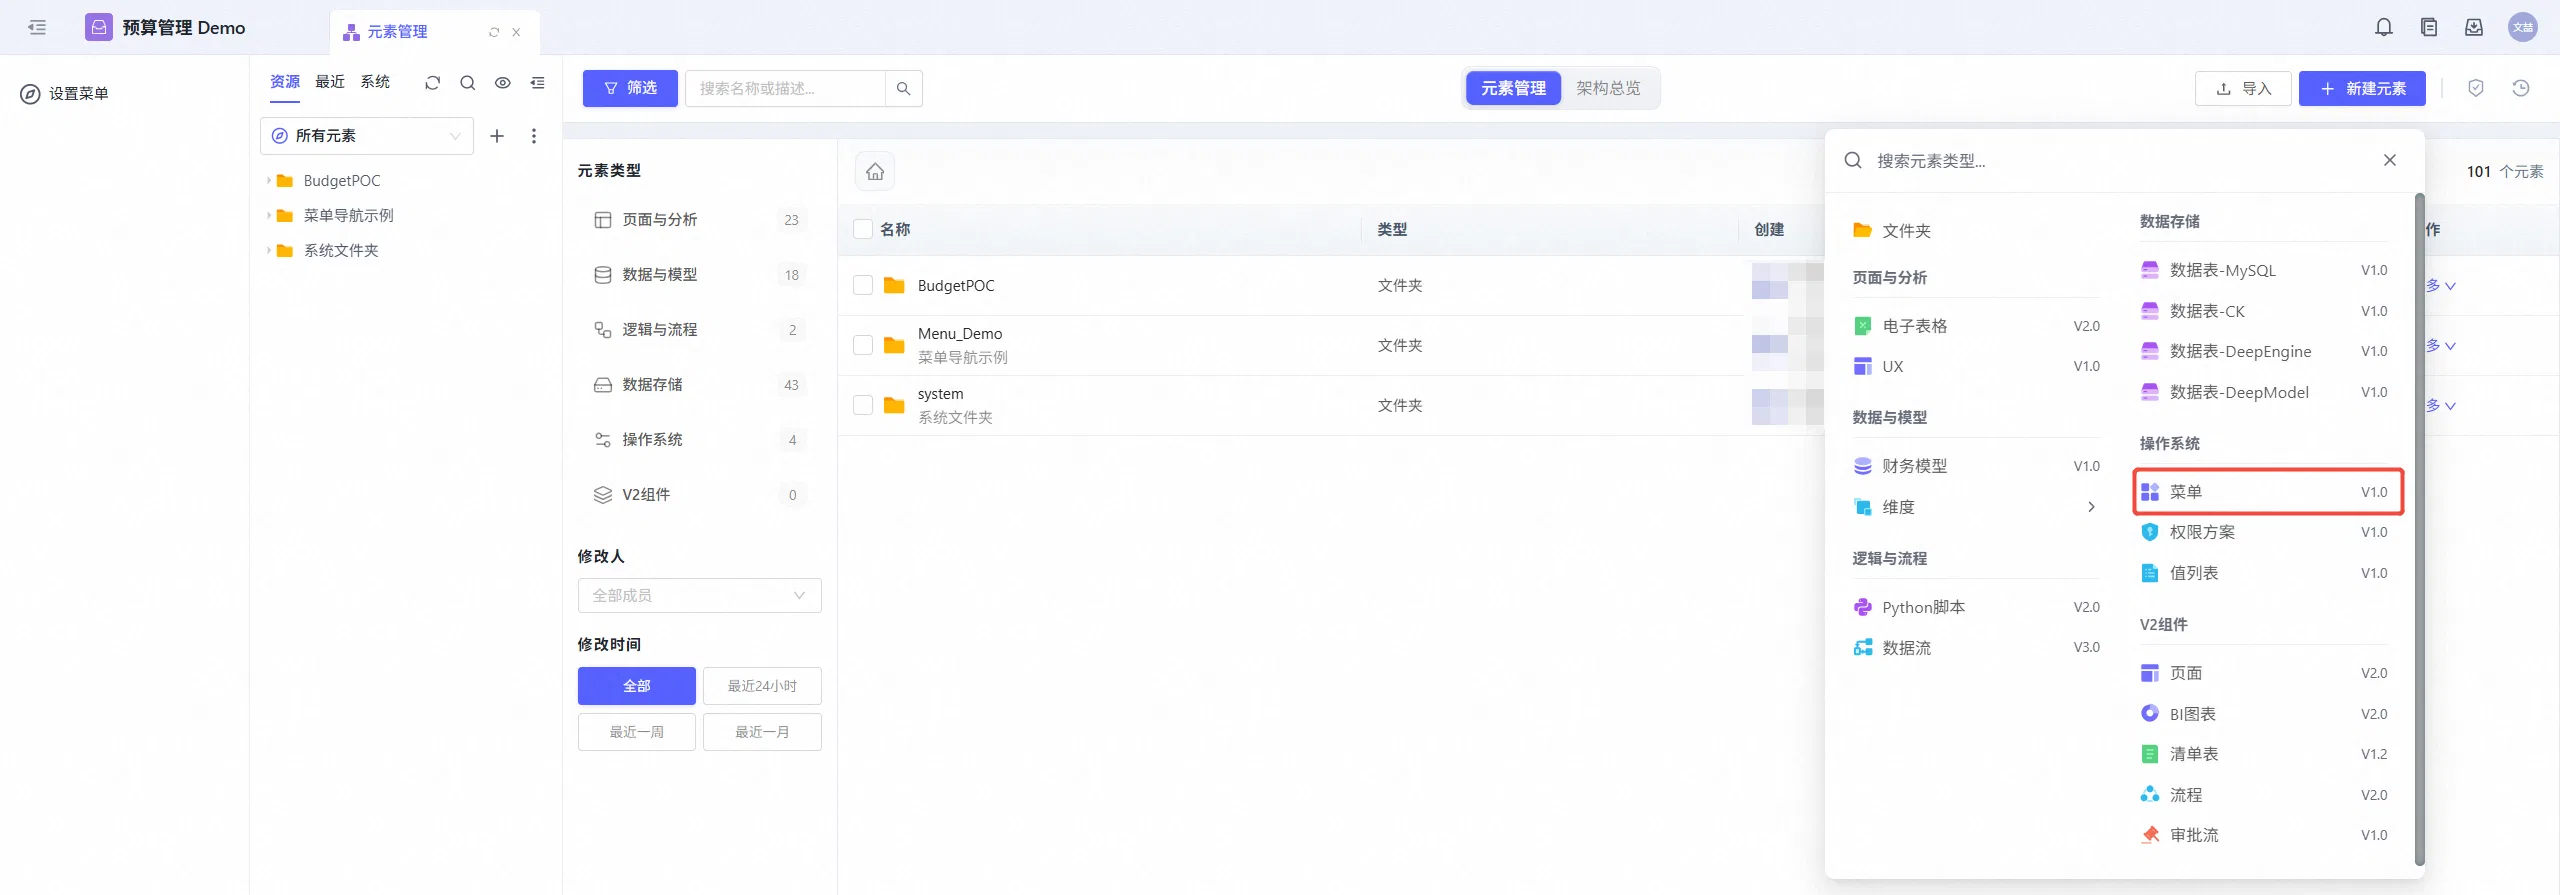Select 审批流 element type

tap(2263, 835)
